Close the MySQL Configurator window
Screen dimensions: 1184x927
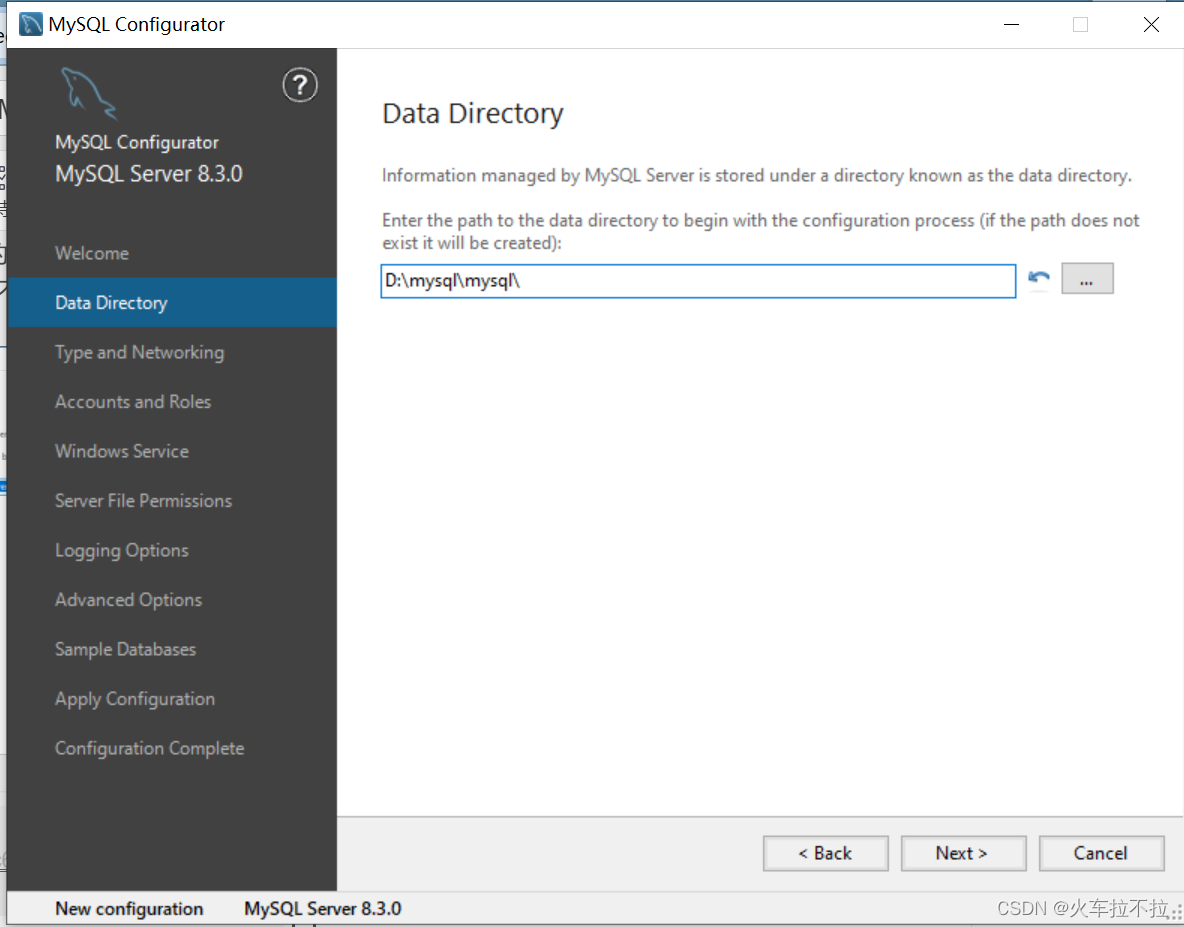click(1151, 24)
